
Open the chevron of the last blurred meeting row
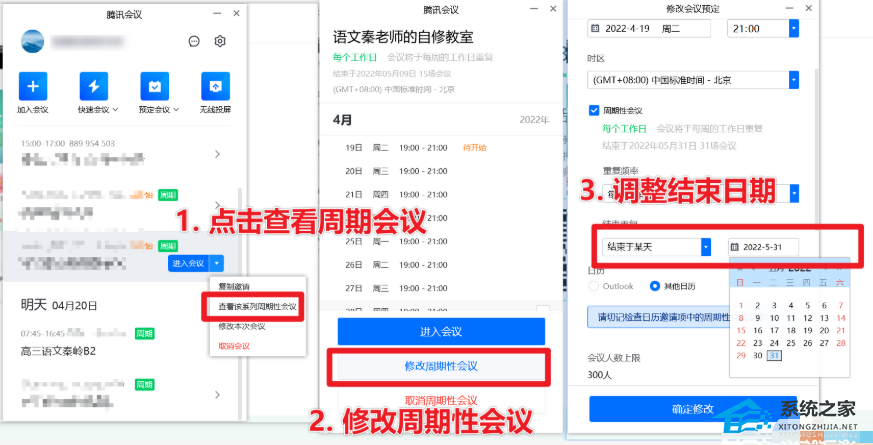pos(218,395)
